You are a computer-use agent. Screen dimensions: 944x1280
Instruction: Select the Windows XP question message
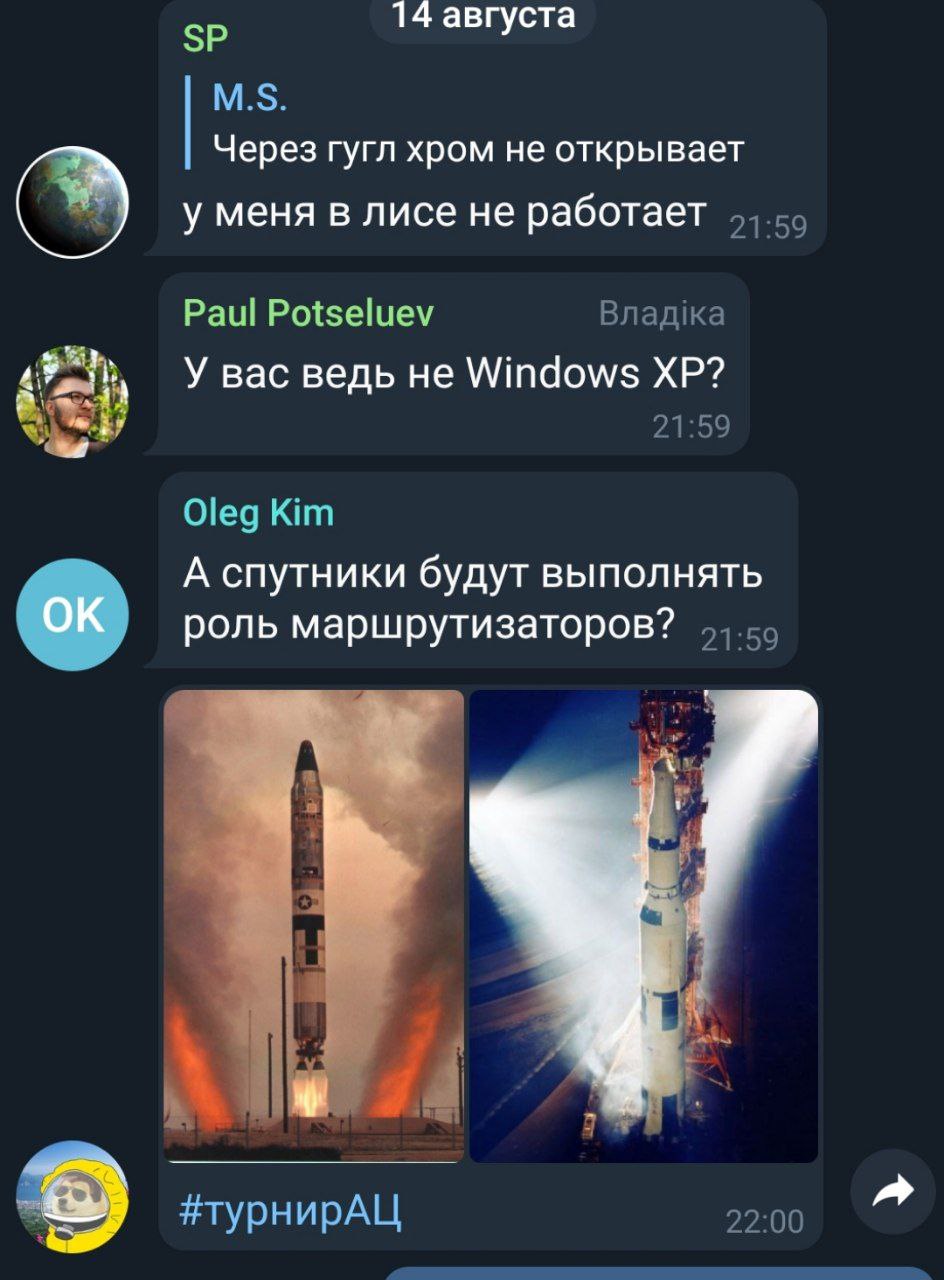(453, 364)
